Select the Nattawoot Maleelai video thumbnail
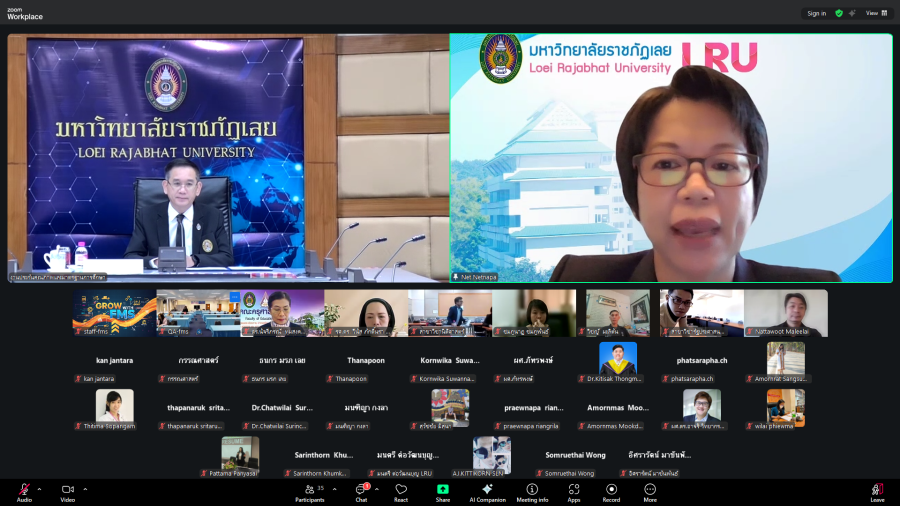900x506 pixels. coord(785,312)
